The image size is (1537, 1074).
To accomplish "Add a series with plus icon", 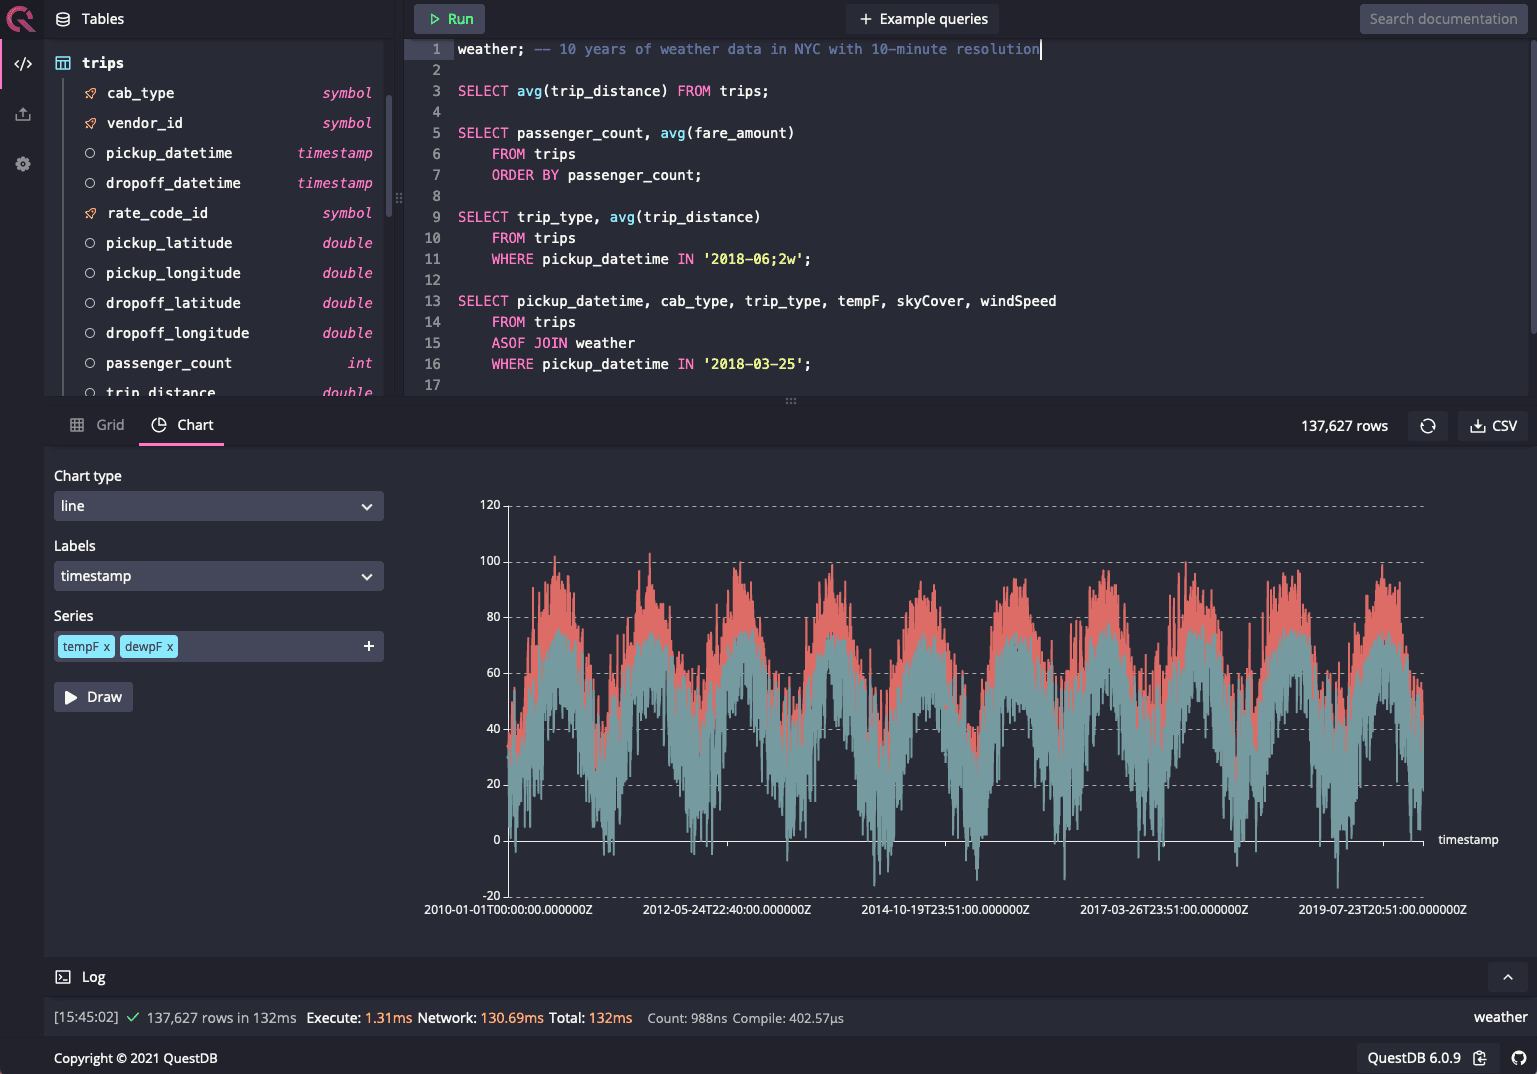I will [x=368, y=647].
